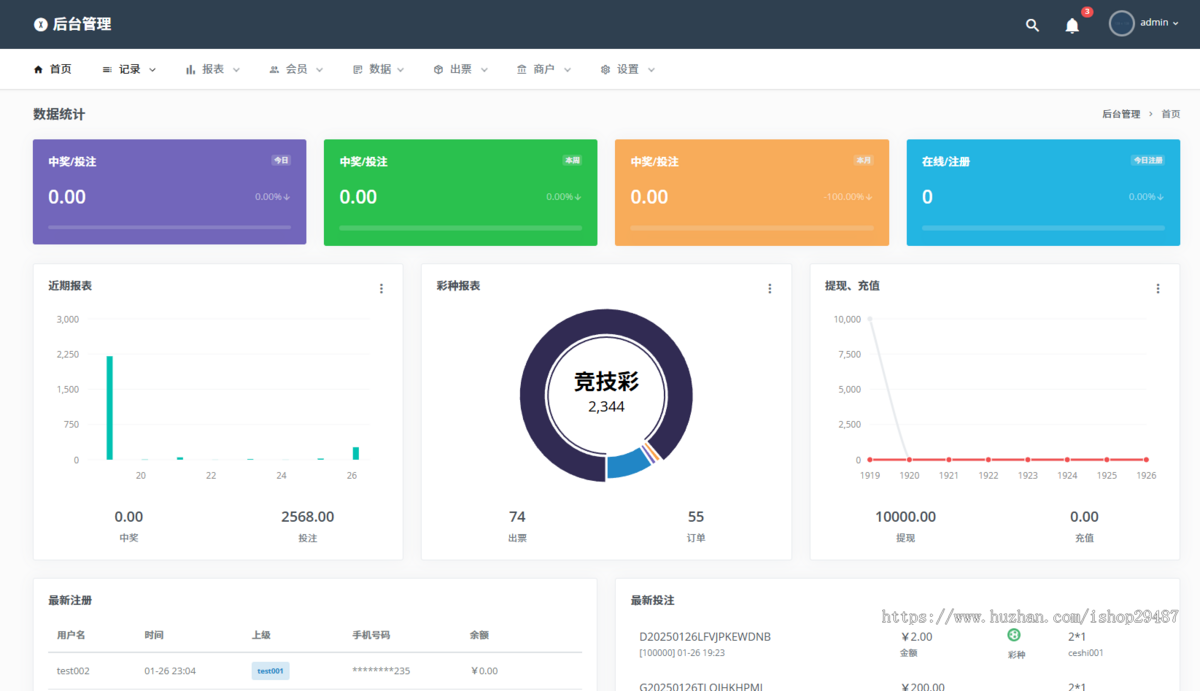1200x691 pixels.
Task: Click the bar chart icon beside 报表
Action: click(x=190, y=70)
